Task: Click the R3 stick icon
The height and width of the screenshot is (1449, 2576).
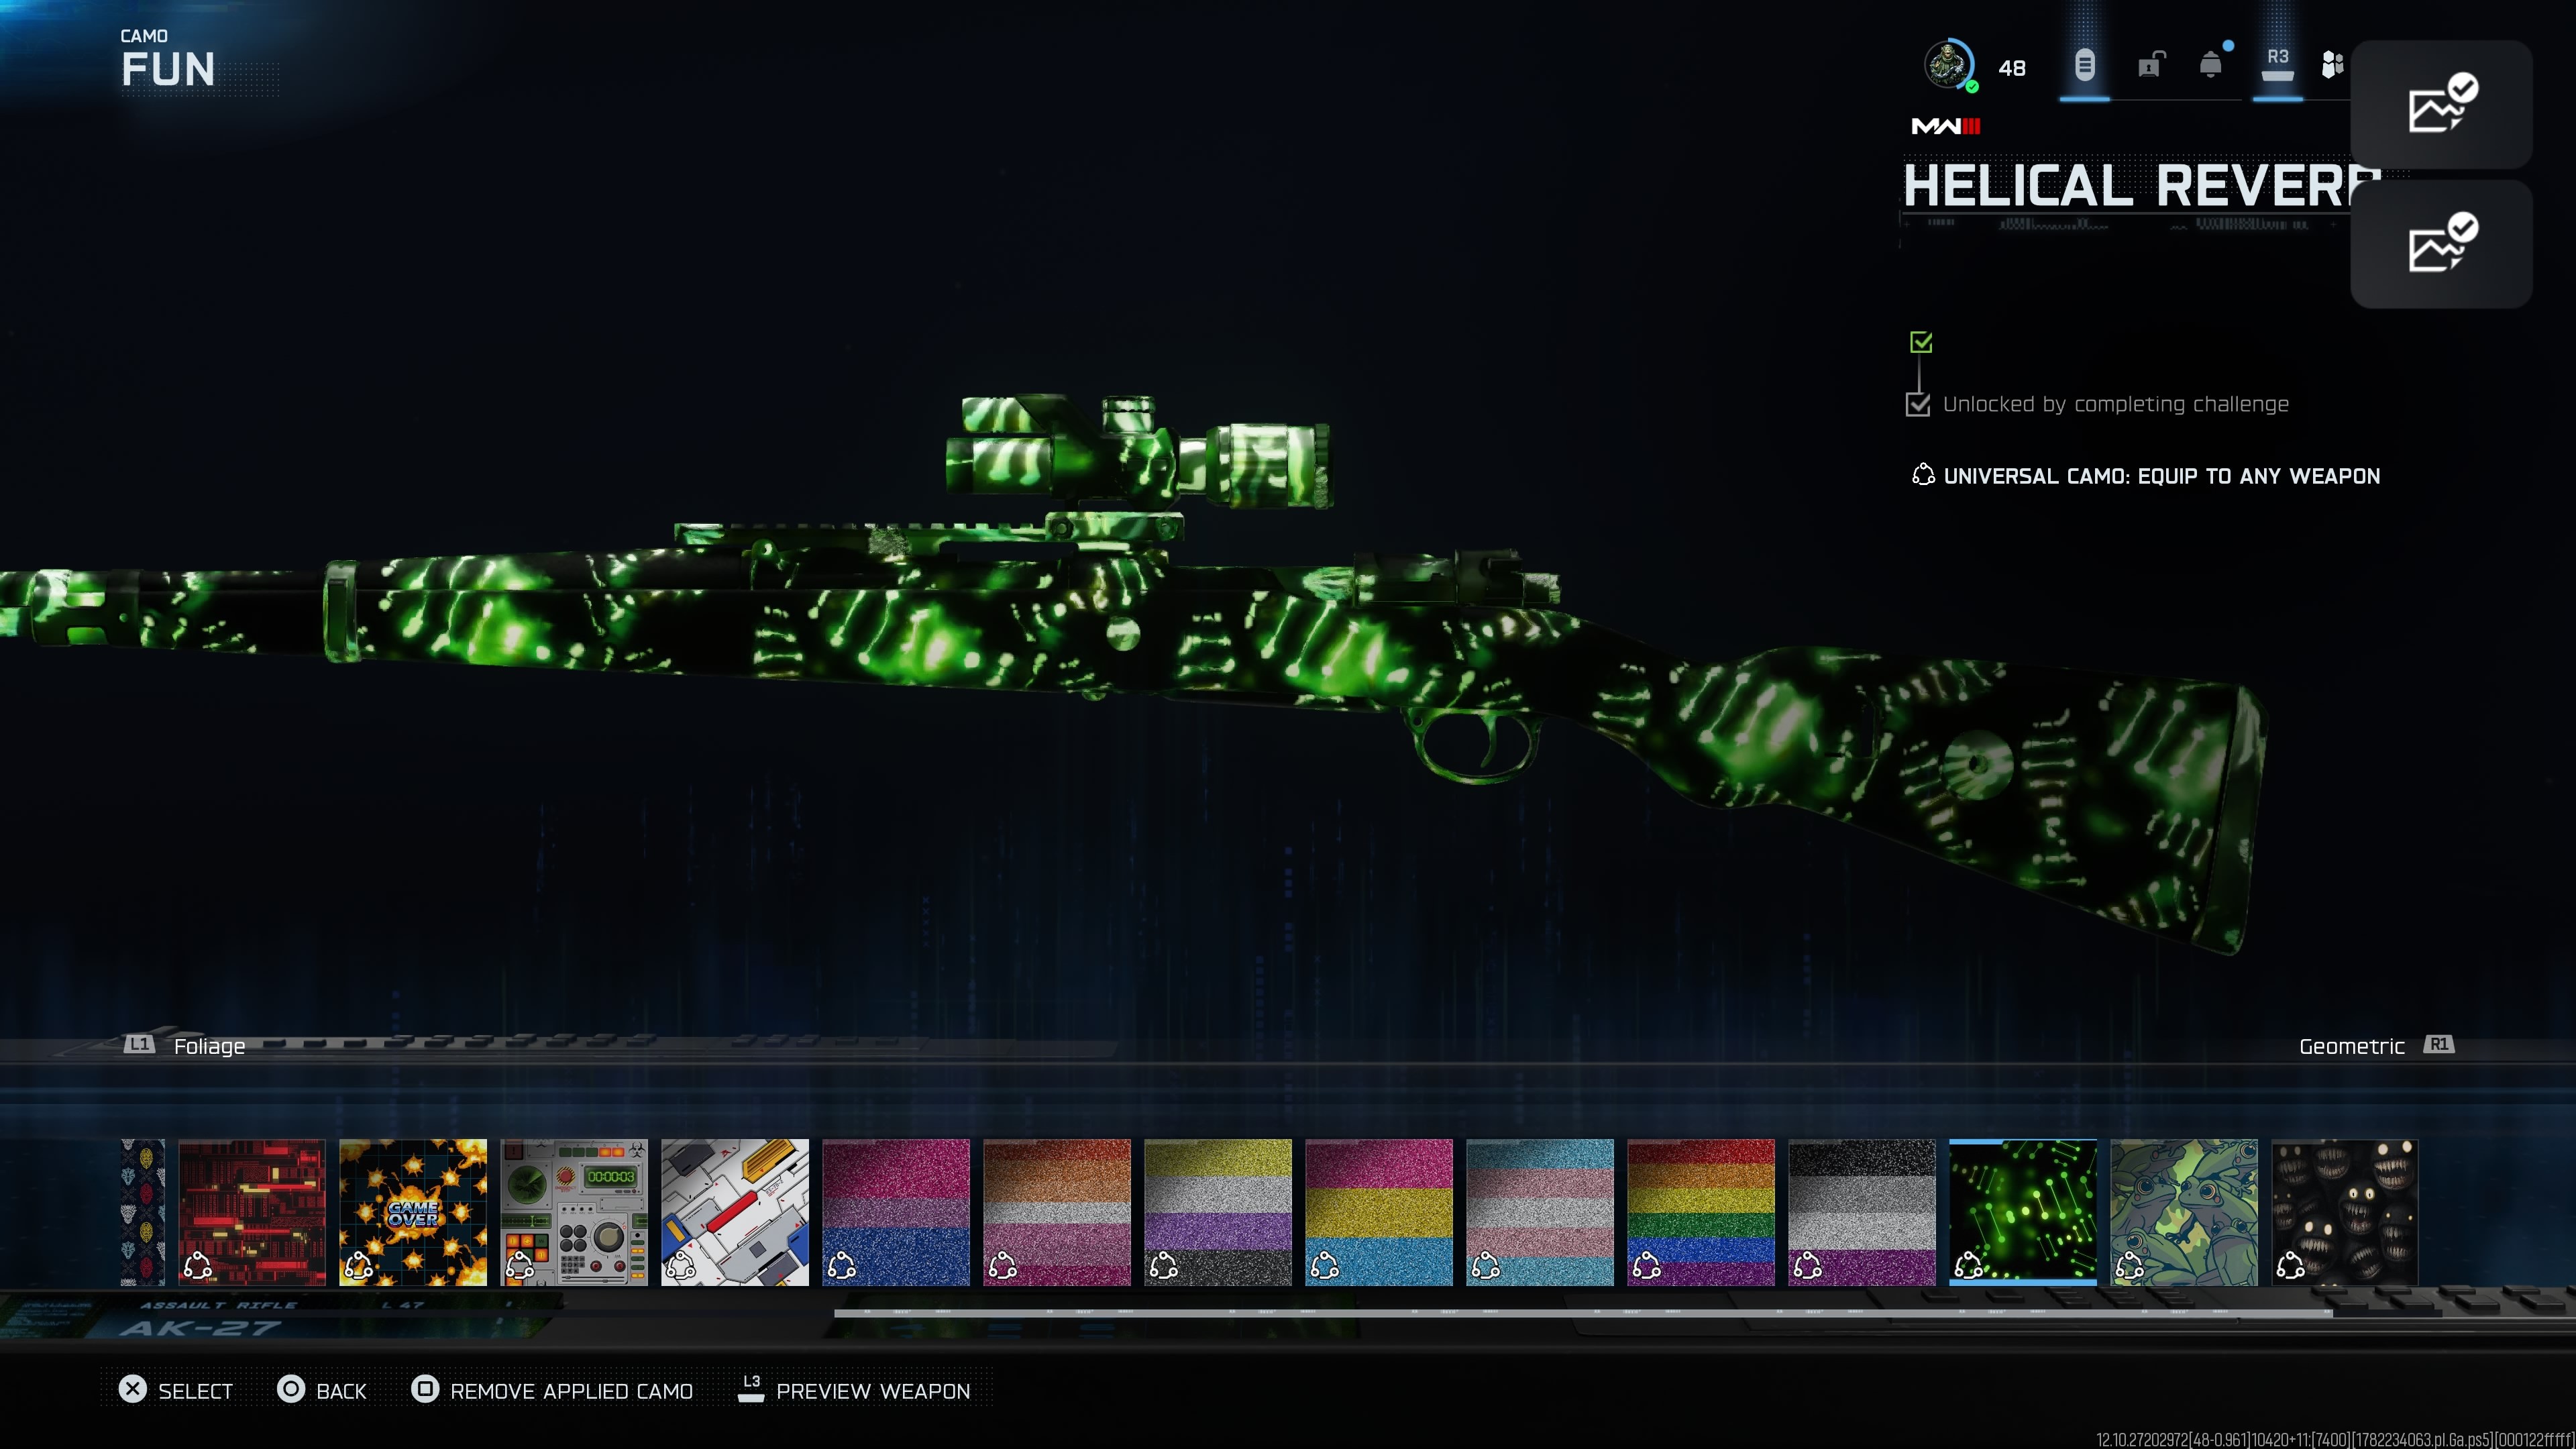Action: pos(2277,65)
